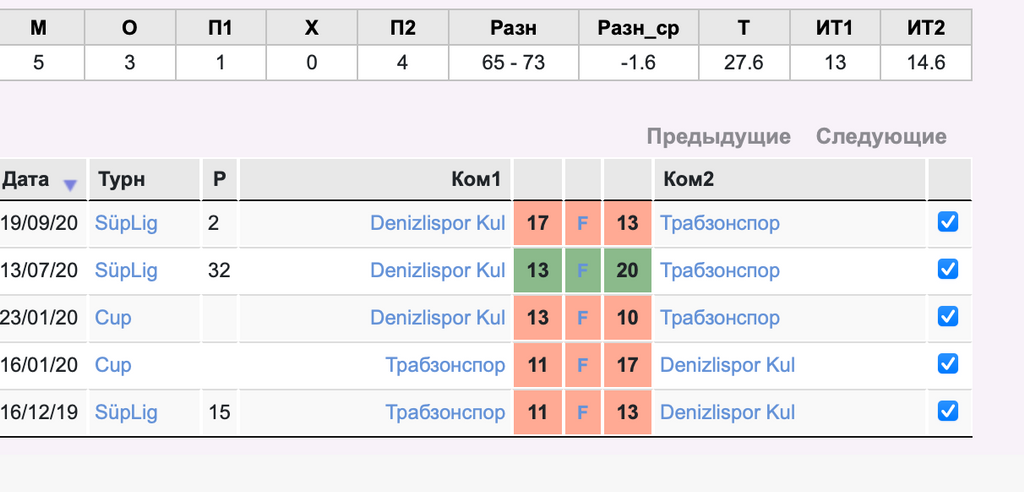Uncheck the 16/01/20 match checkbox
The height and width of the screenshot is (492, 1024).
click(948, 364)
